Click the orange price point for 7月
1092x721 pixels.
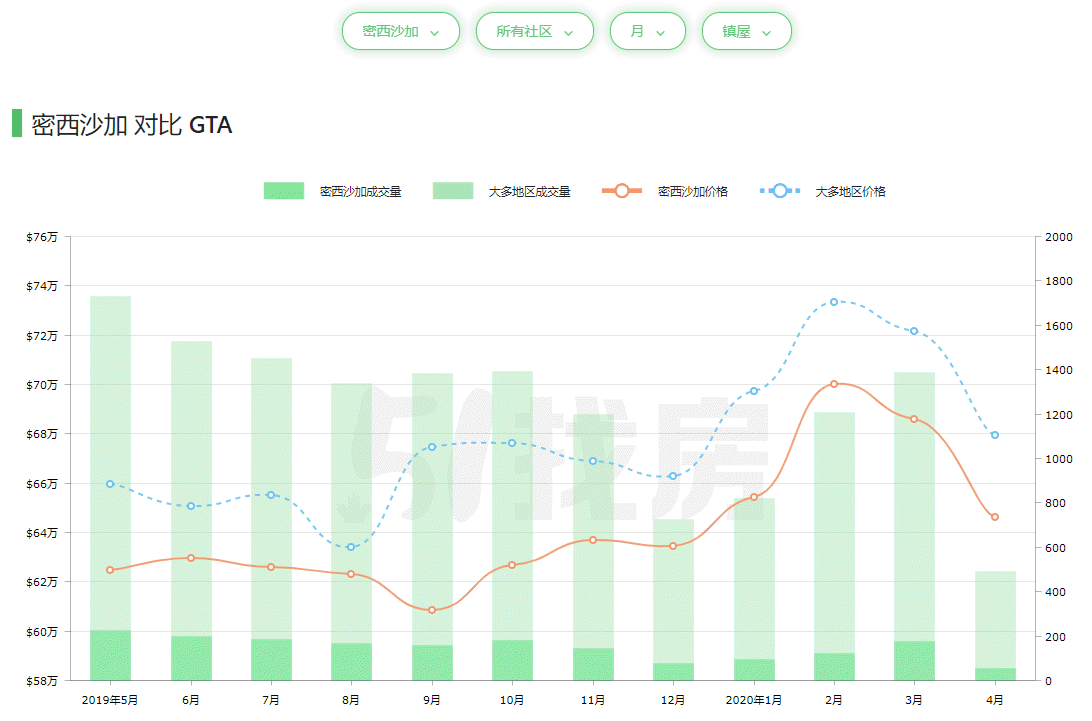(271, 567)
